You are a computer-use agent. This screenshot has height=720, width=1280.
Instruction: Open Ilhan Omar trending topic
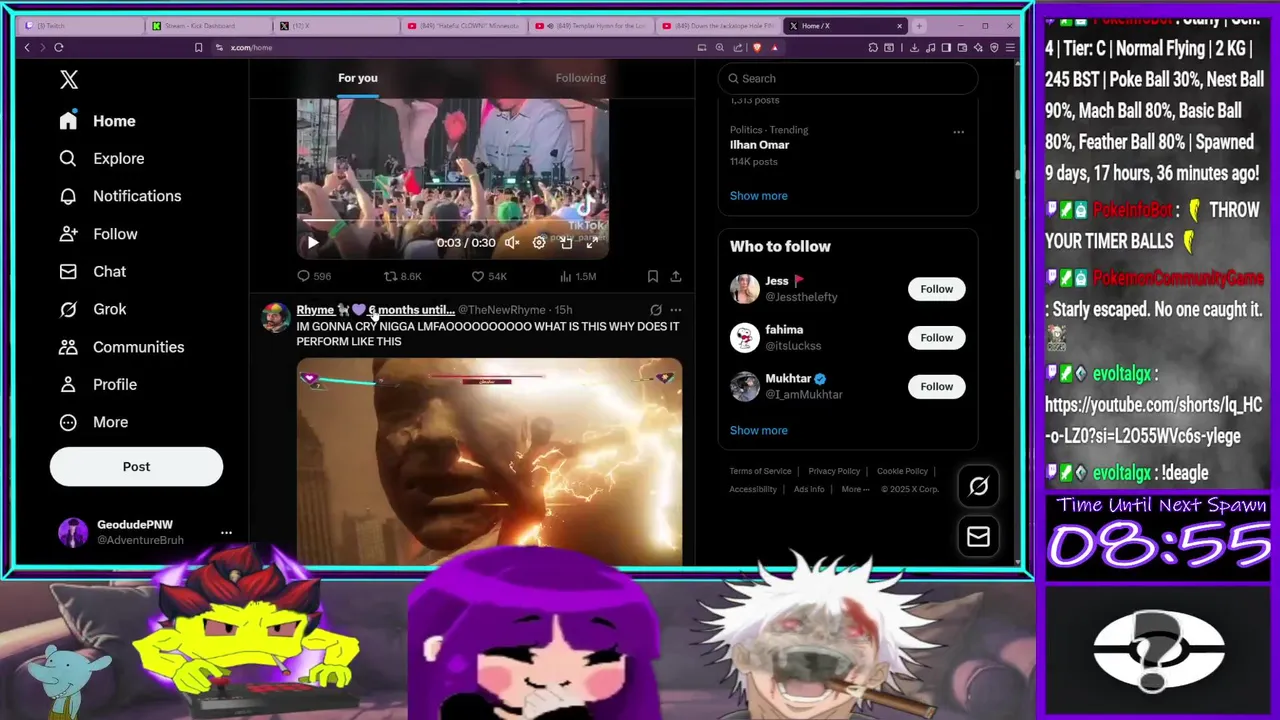[759, 145]
